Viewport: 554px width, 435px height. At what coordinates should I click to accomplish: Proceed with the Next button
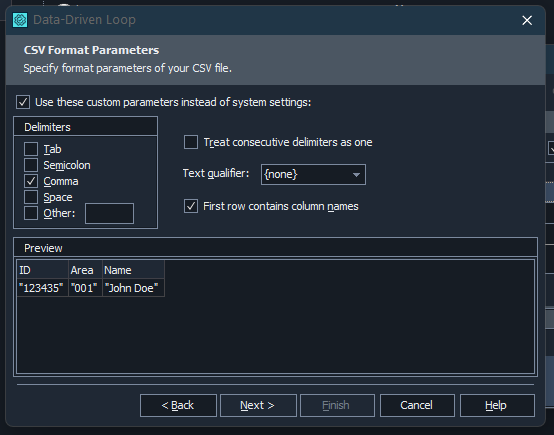tap(258, 405)
